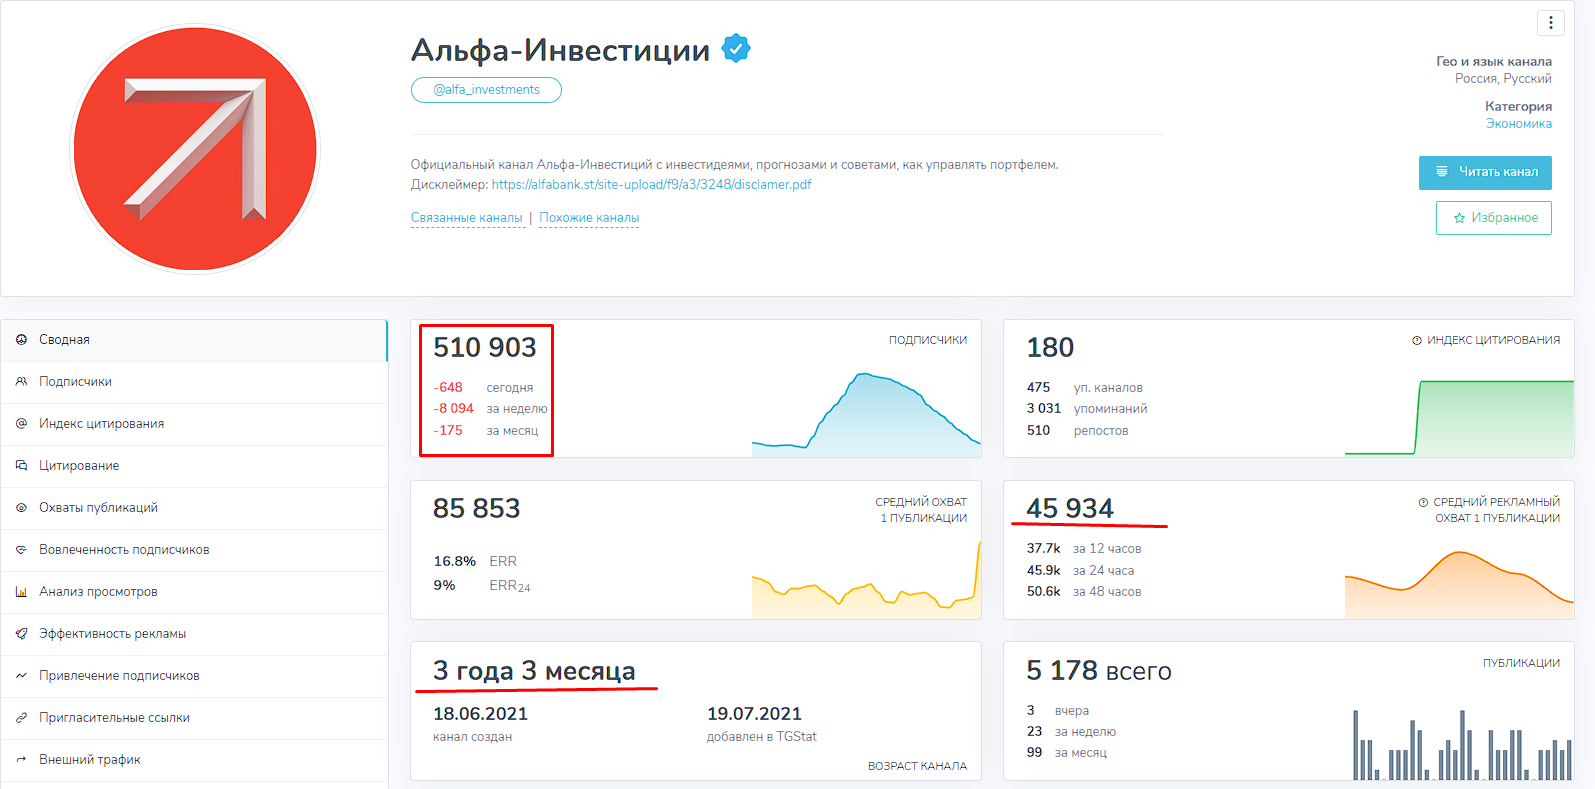Click the Внешний трафик arrow icon
This screenshot has height=789, width=1595.
[x=21, y=760]
